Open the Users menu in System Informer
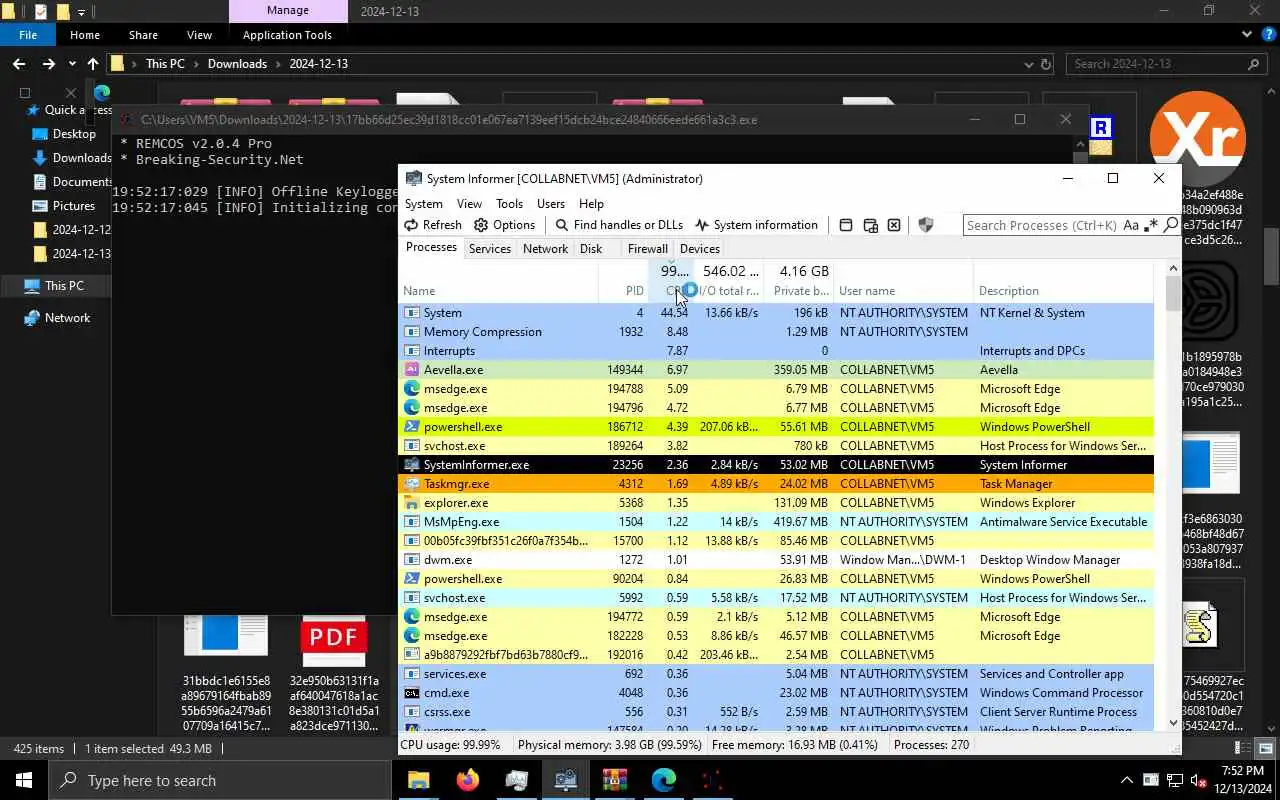Image resolution: width=1280 pixels, height=800 pixels. (x=551, y=203)
